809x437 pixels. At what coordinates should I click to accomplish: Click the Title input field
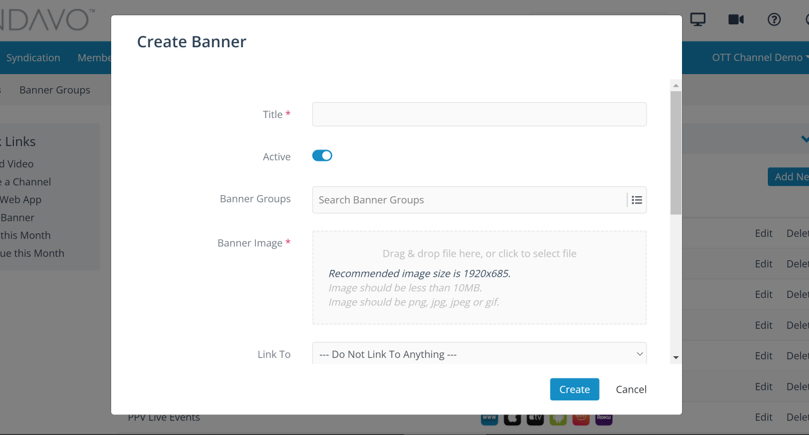click(479, 114)
